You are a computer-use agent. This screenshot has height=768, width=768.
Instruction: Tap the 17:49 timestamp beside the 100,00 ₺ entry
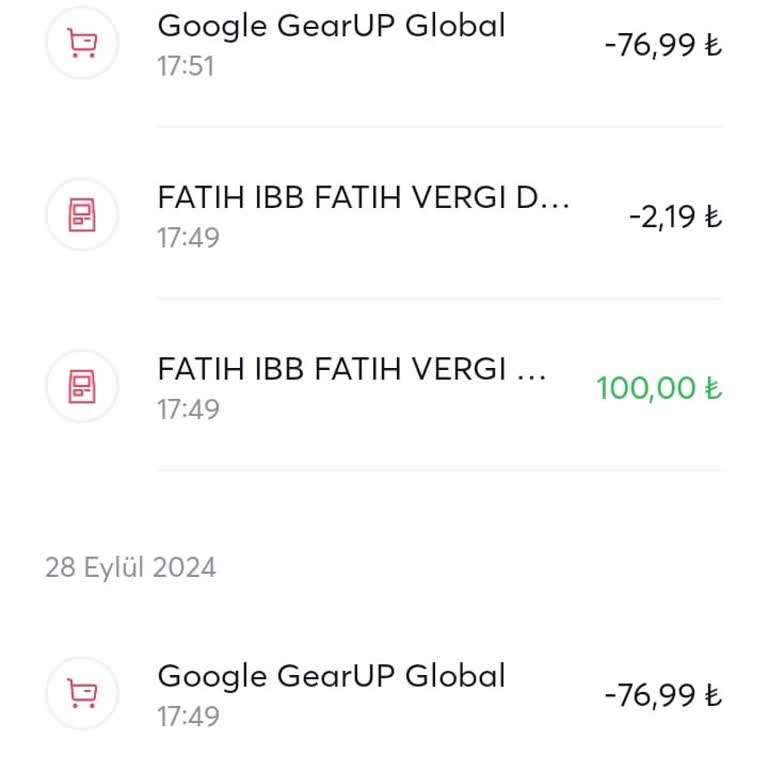point(188,409)
